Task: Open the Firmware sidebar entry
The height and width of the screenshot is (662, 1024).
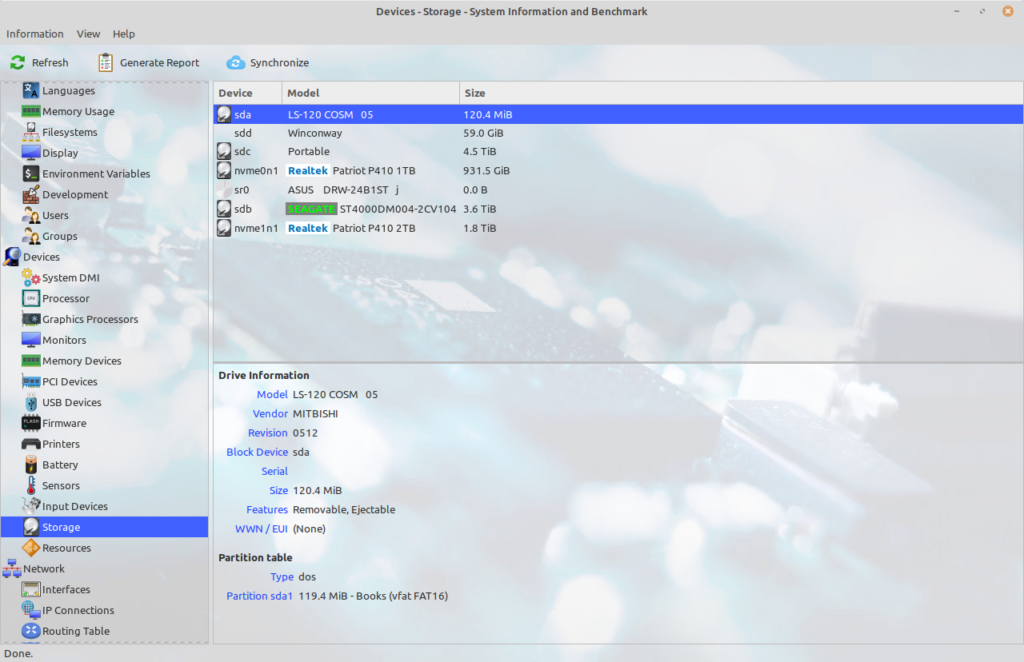Action: click(x=64, y=424)
